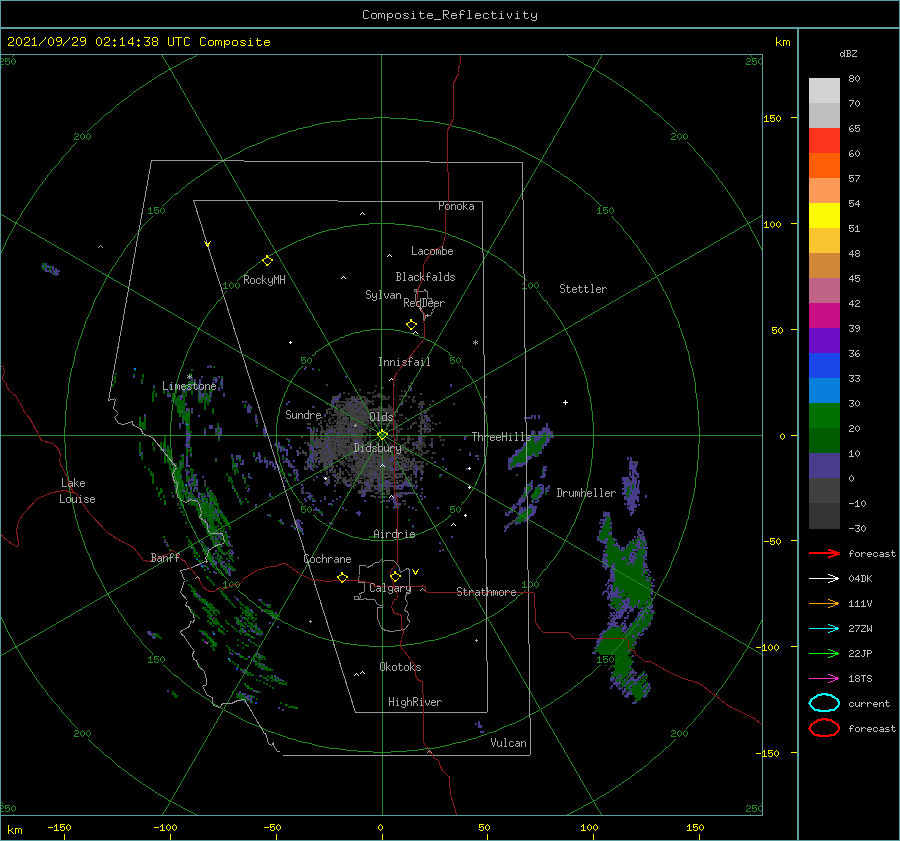Click the Banff label

tap(165, 557)
